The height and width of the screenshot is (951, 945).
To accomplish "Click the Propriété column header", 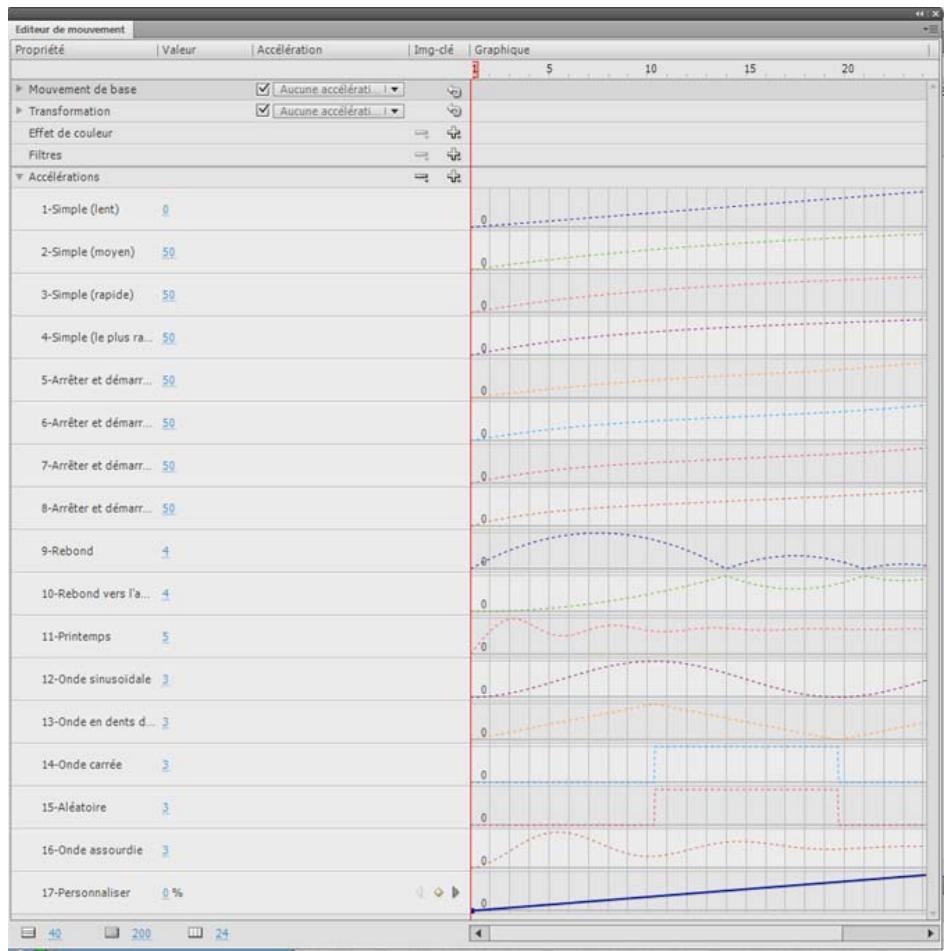I will point(39,50).
